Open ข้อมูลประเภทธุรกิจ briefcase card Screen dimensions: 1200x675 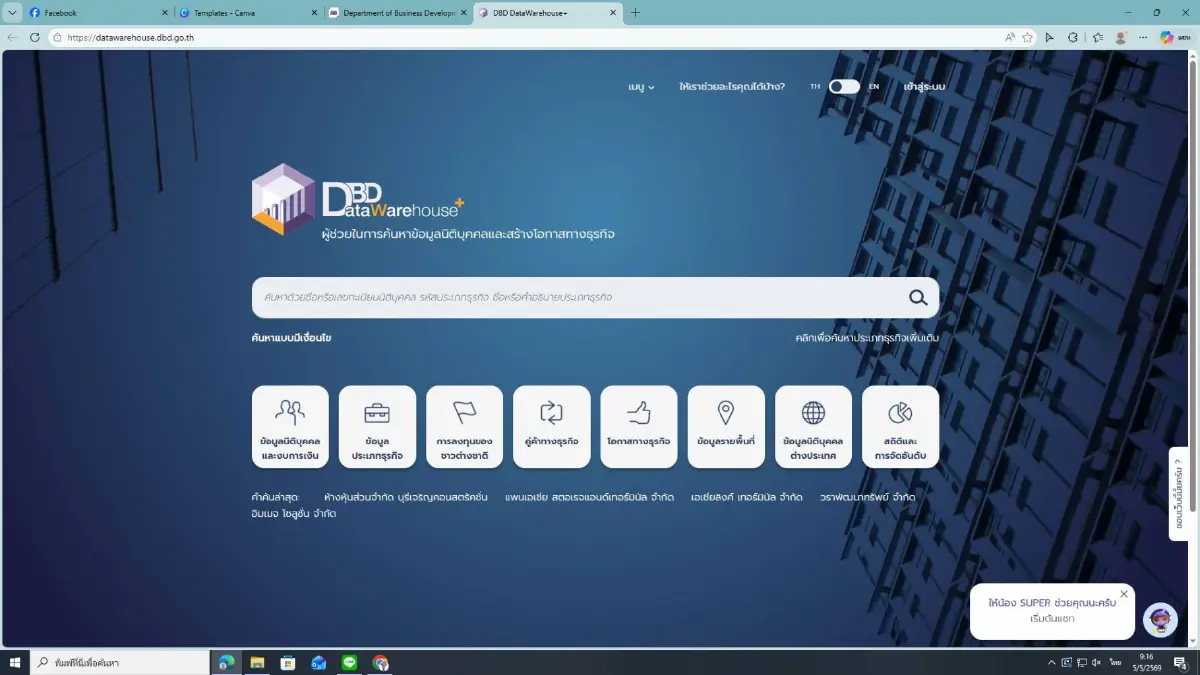377,427
